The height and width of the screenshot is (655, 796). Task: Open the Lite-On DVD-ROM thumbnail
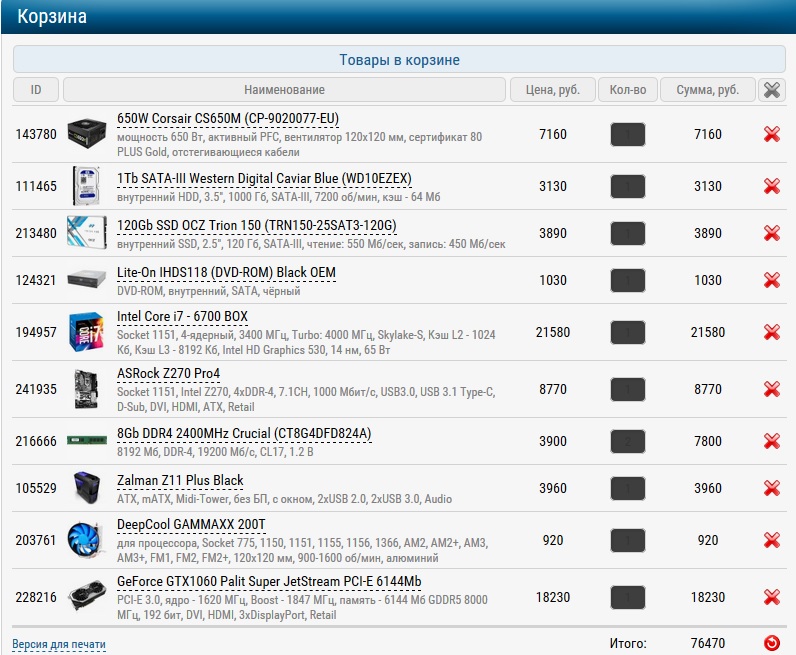click(87, 279)
